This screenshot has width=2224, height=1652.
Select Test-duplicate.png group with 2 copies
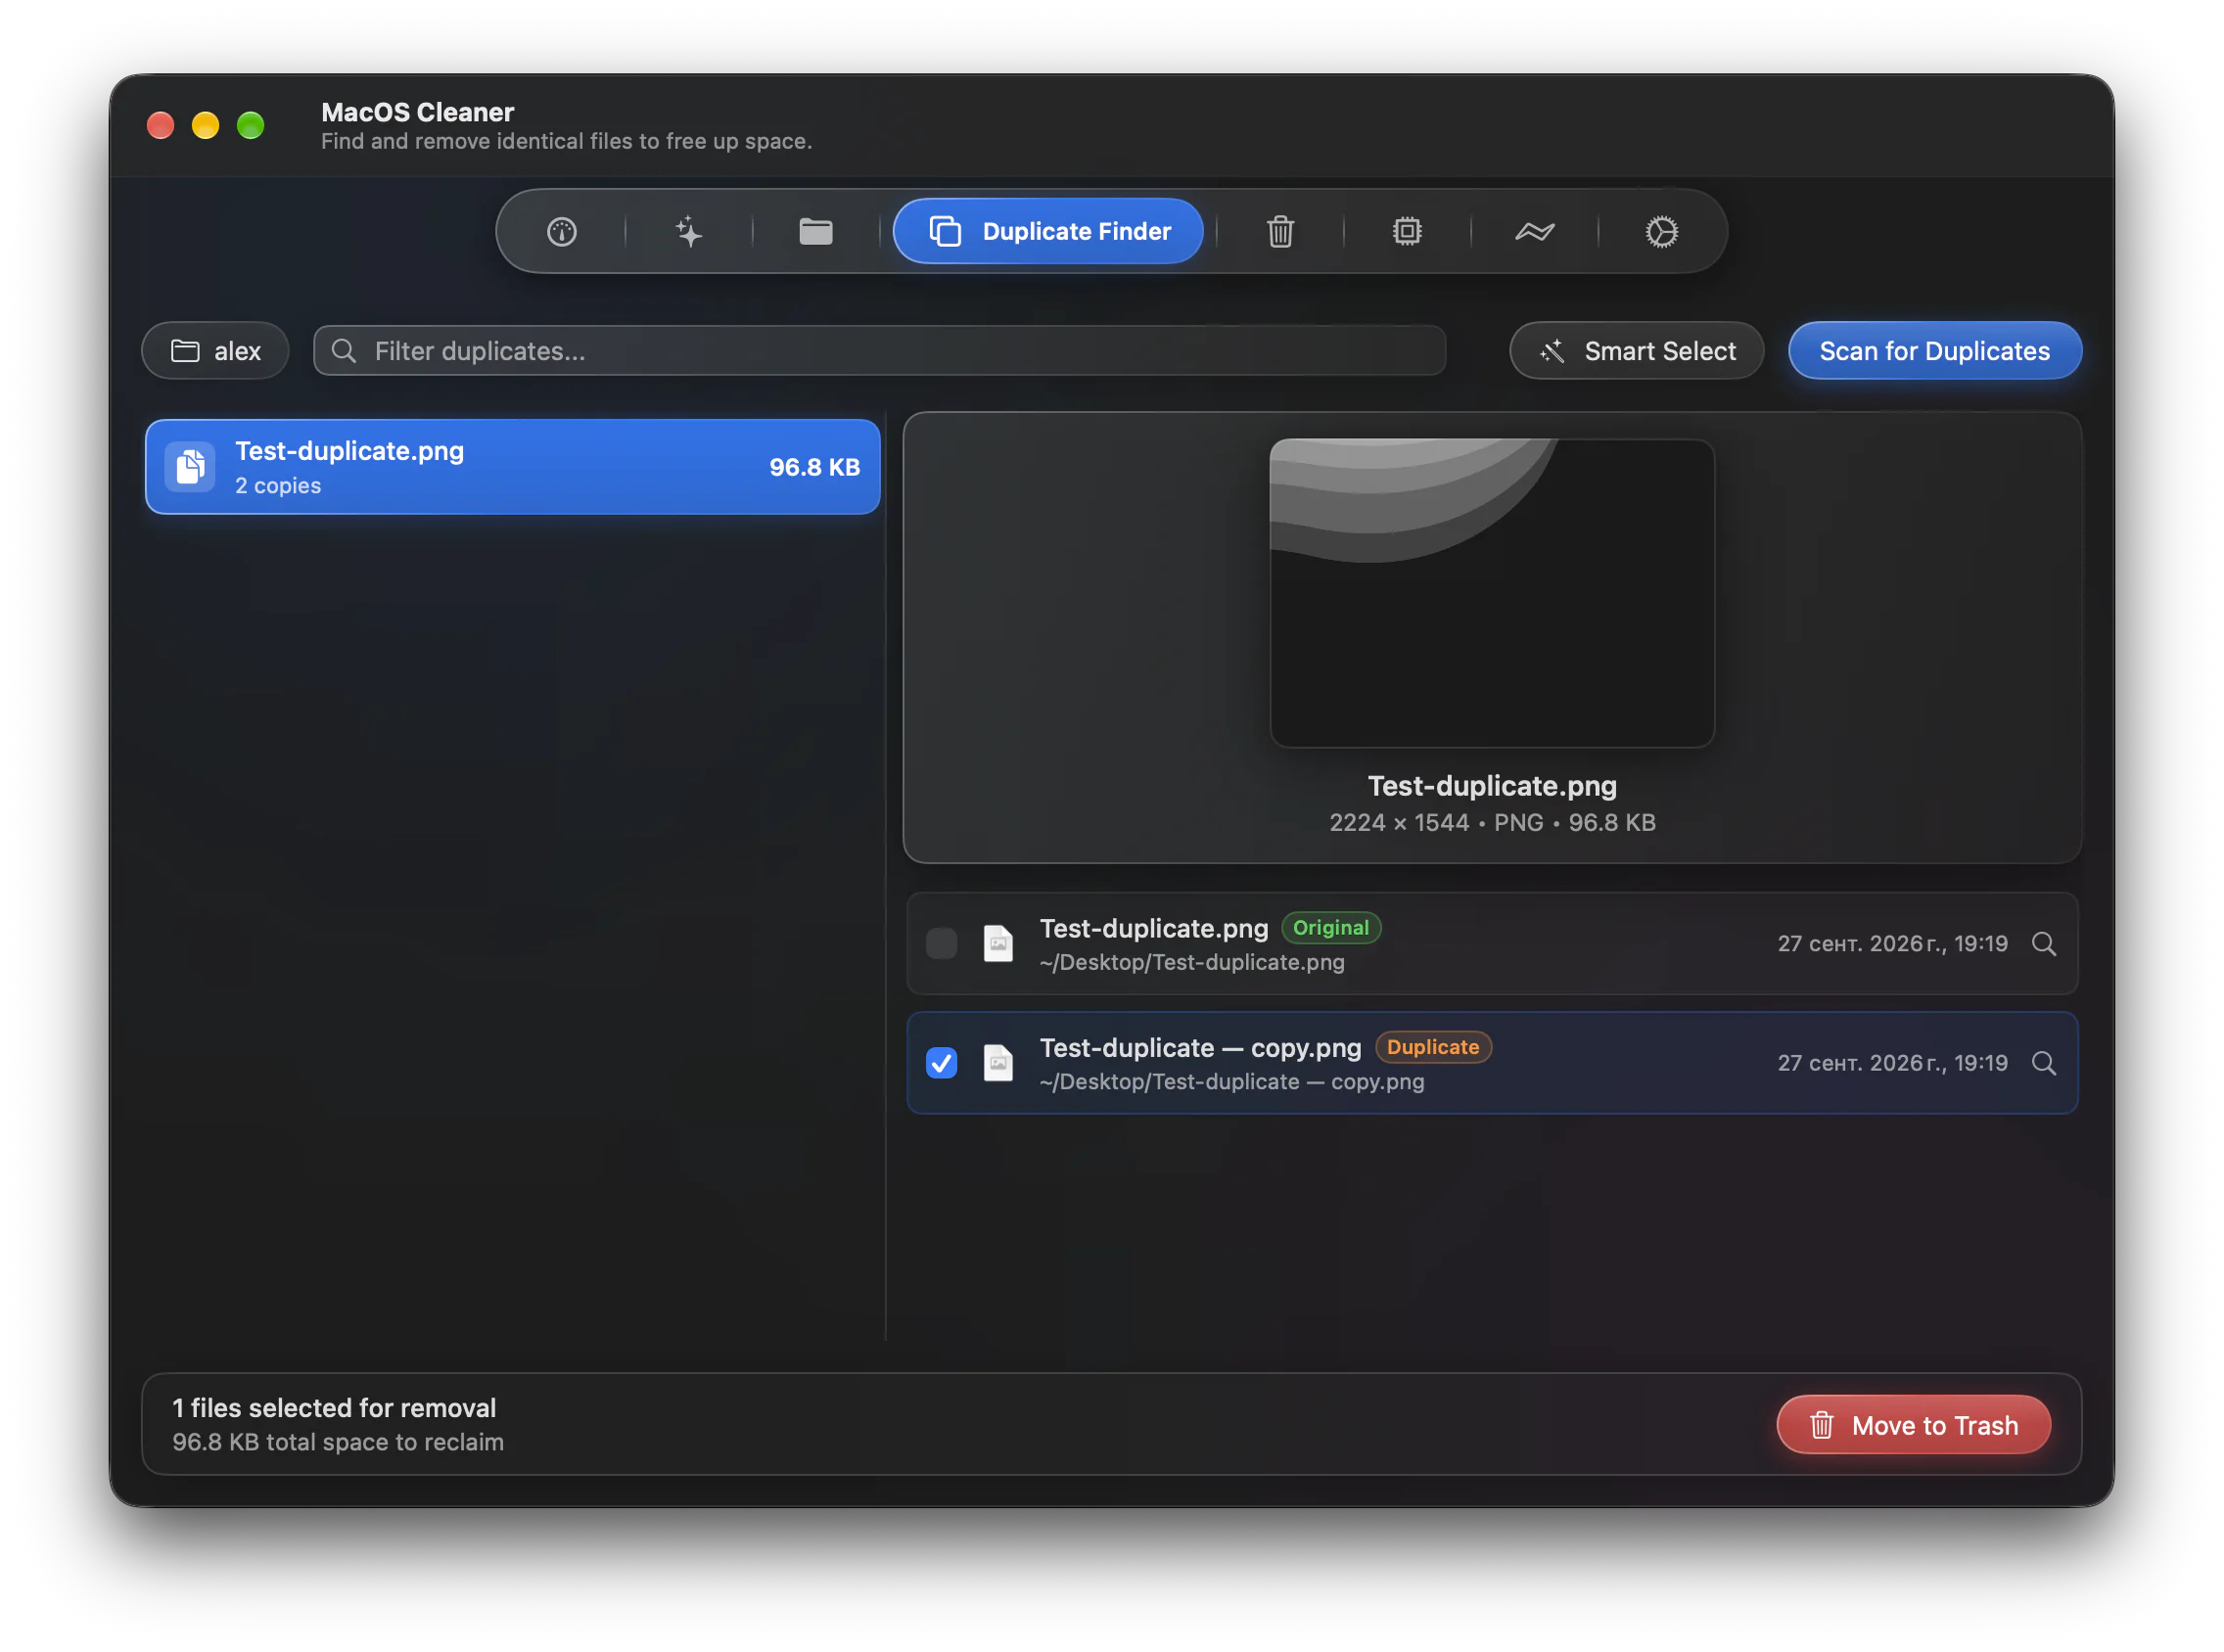[x=512, y=467]
